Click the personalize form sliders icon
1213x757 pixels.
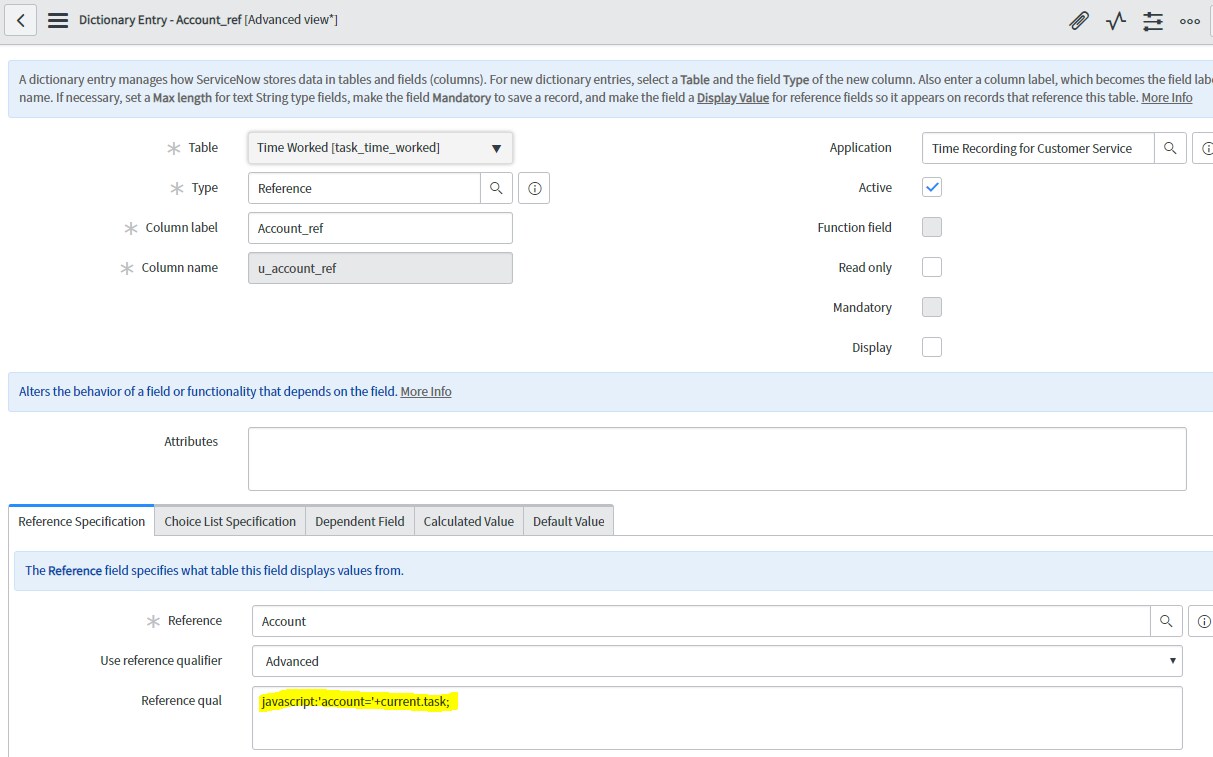pyautogui.click(x=1151, y=19)
